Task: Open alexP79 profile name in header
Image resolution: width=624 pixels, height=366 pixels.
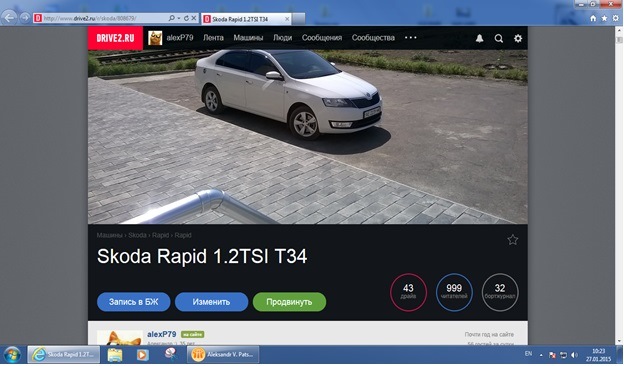Action: [180, 38]
